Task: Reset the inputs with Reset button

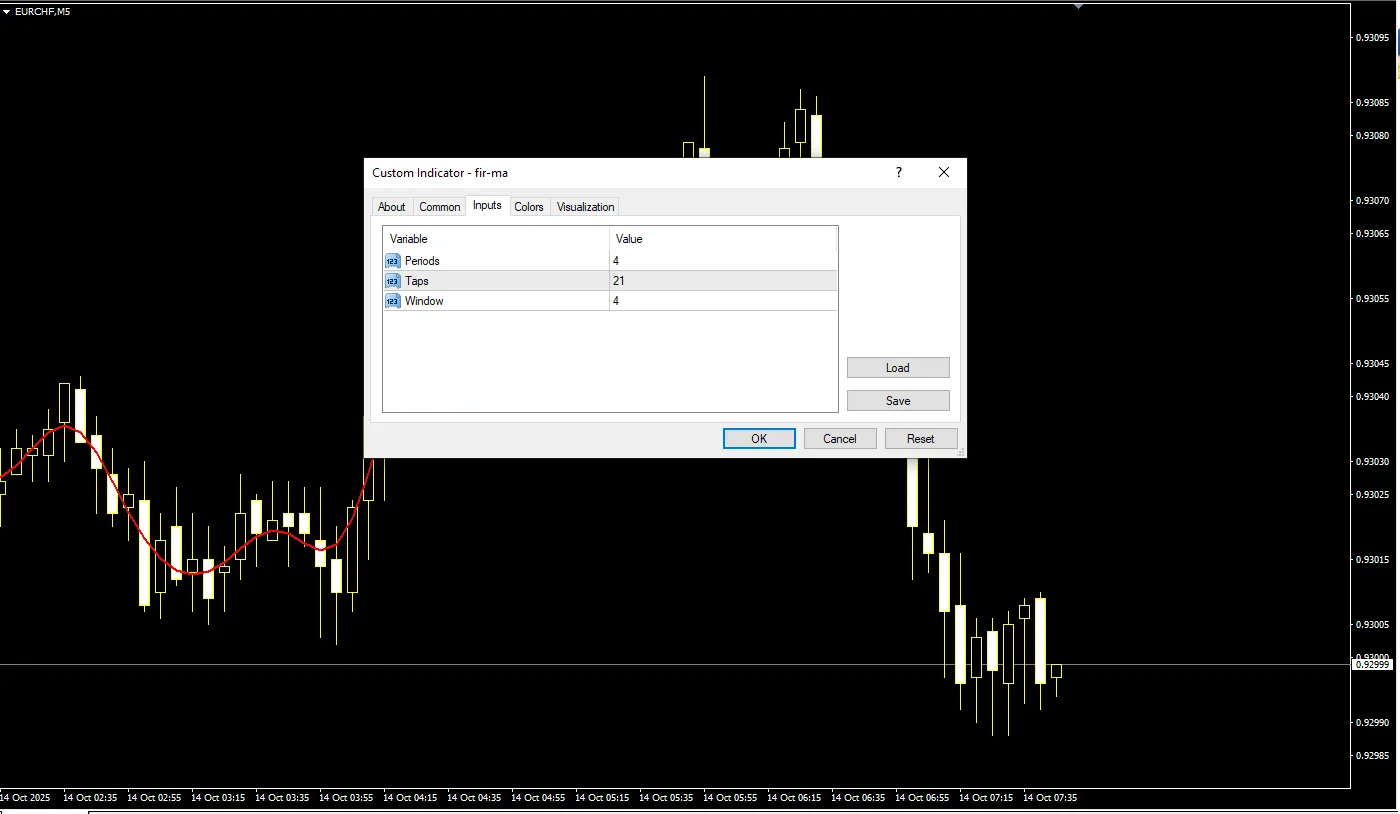Action: [920, 439]
